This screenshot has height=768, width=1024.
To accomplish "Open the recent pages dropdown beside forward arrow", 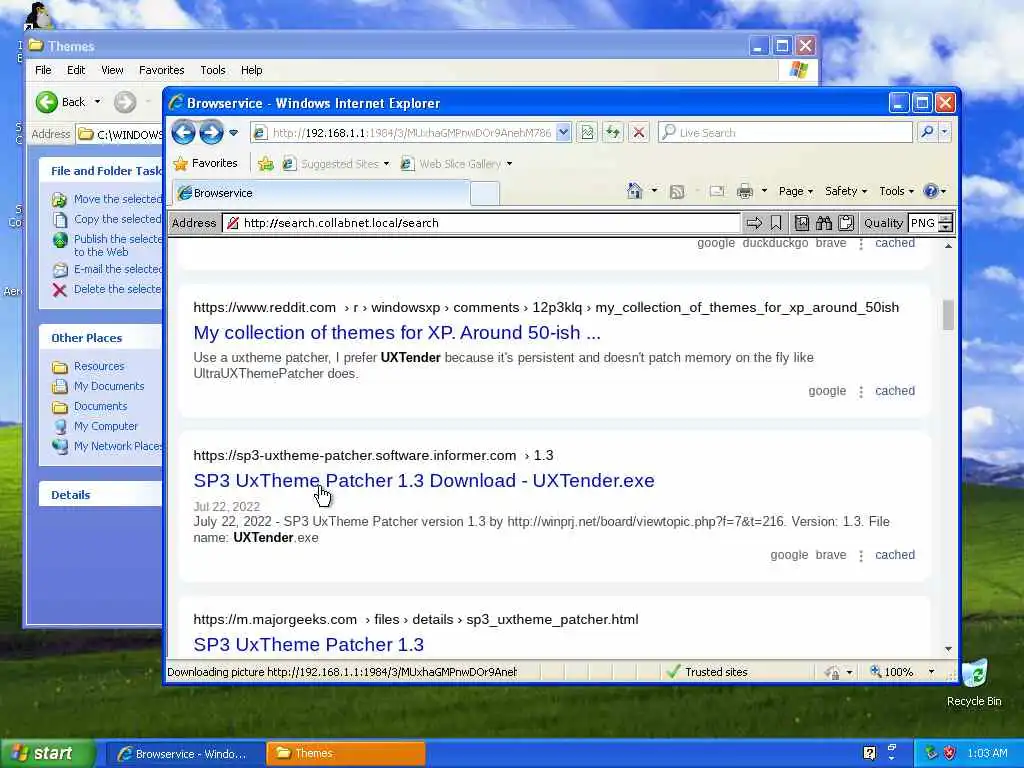I will [x=233, y=133].
